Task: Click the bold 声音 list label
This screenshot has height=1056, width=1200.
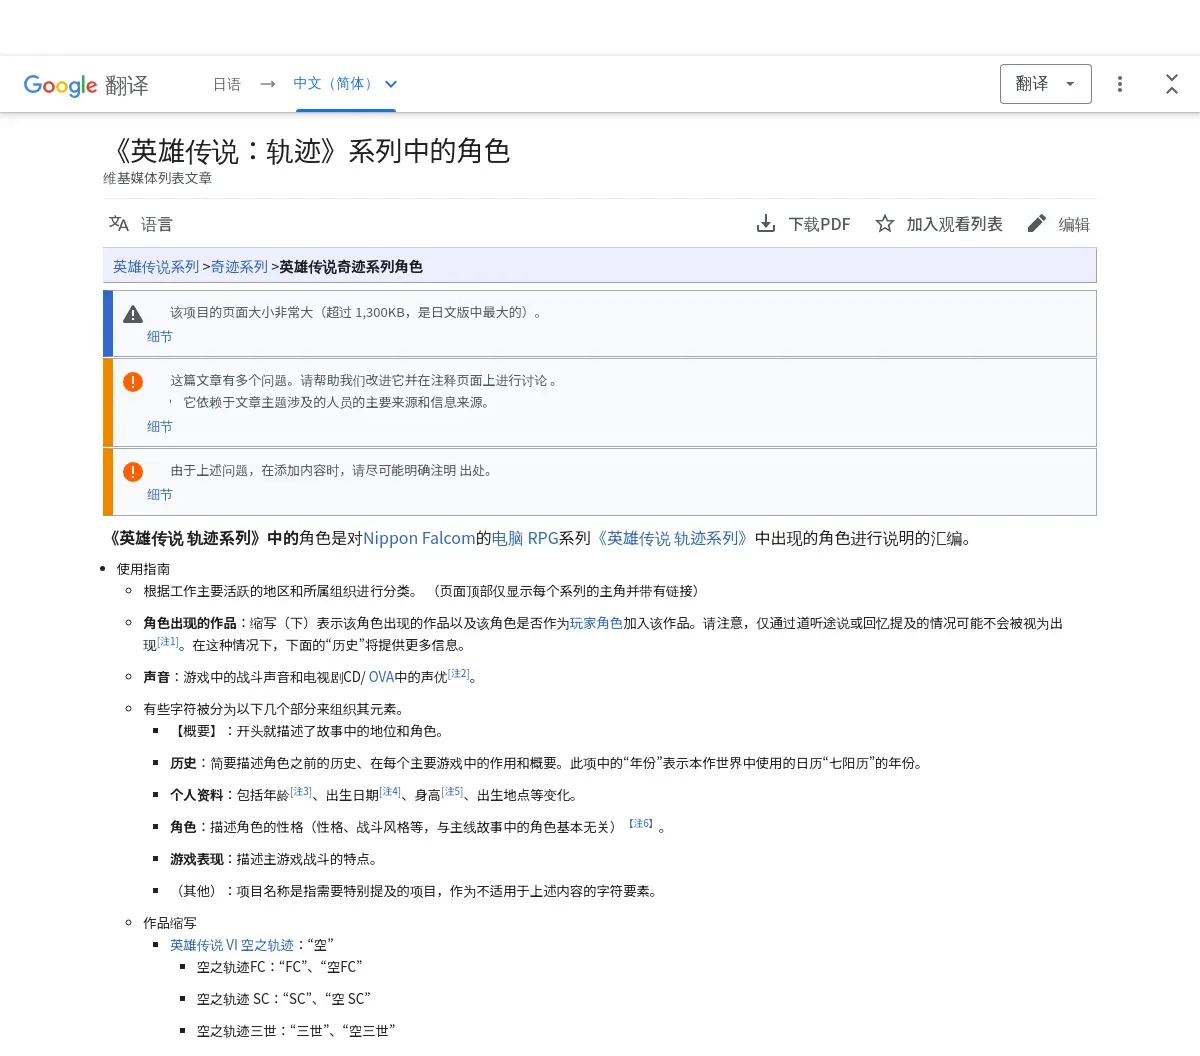Action: 156,677
